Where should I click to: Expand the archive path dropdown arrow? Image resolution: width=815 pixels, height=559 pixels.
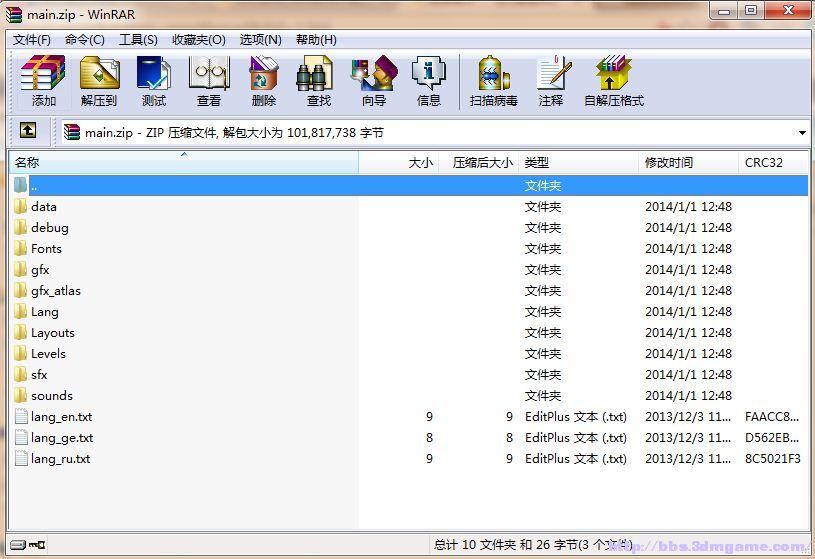802,133
